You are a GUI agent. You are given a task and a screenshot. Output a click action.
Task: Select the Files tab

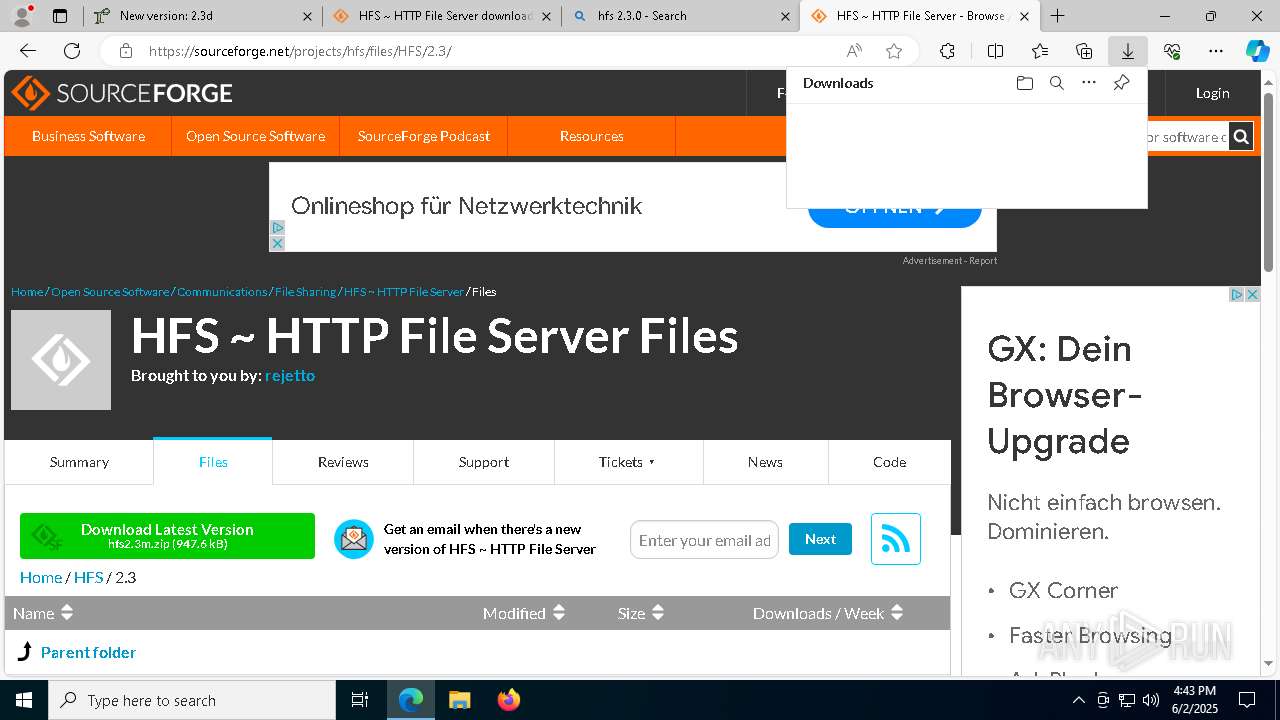213,462
